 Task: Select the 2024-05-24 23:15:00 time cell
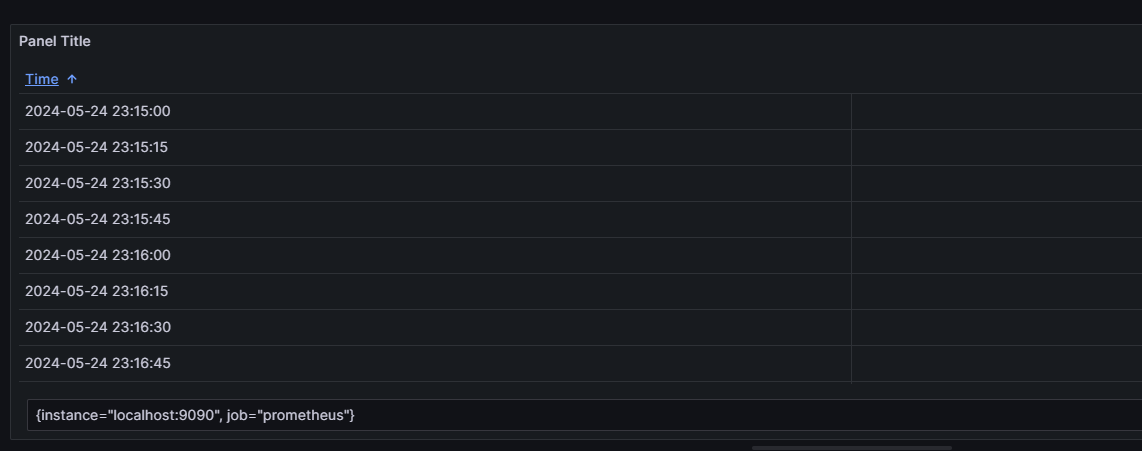[98, 111]
